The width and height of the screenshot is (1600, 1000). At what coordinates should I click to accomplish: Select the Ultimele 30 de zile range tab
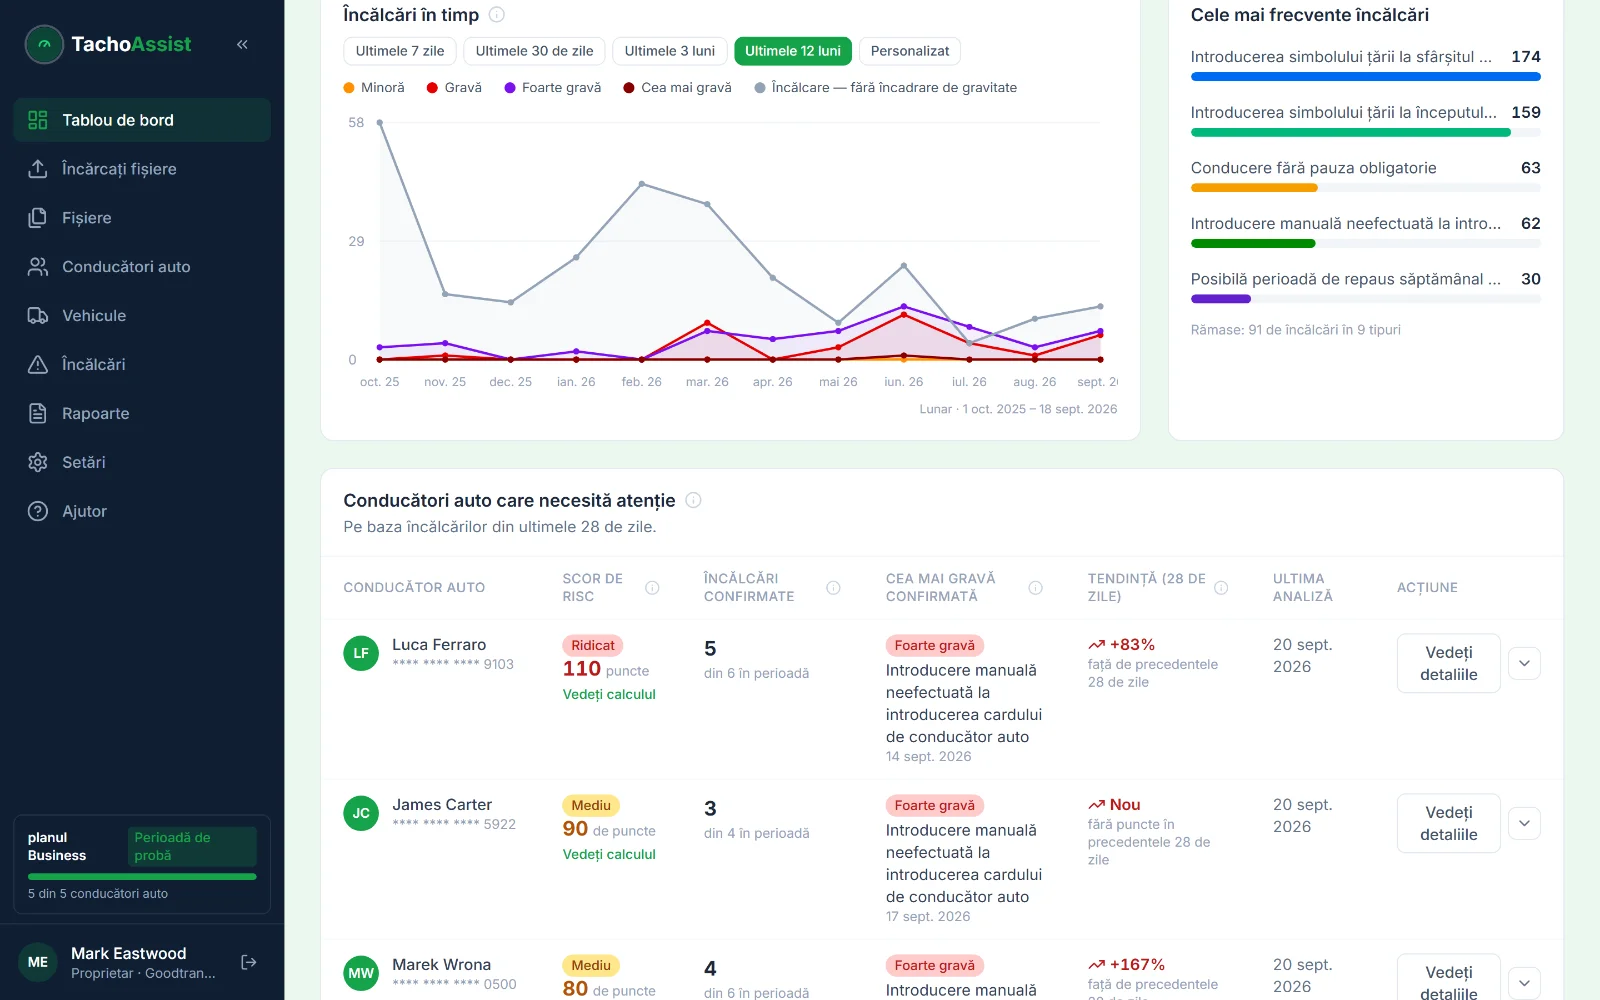[534, 51]
